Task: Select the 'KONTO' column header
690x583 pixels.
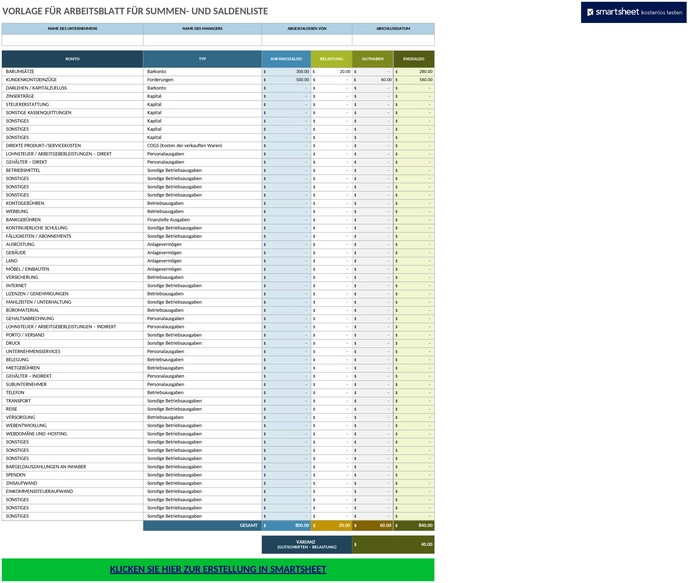Action: (72, 59)
